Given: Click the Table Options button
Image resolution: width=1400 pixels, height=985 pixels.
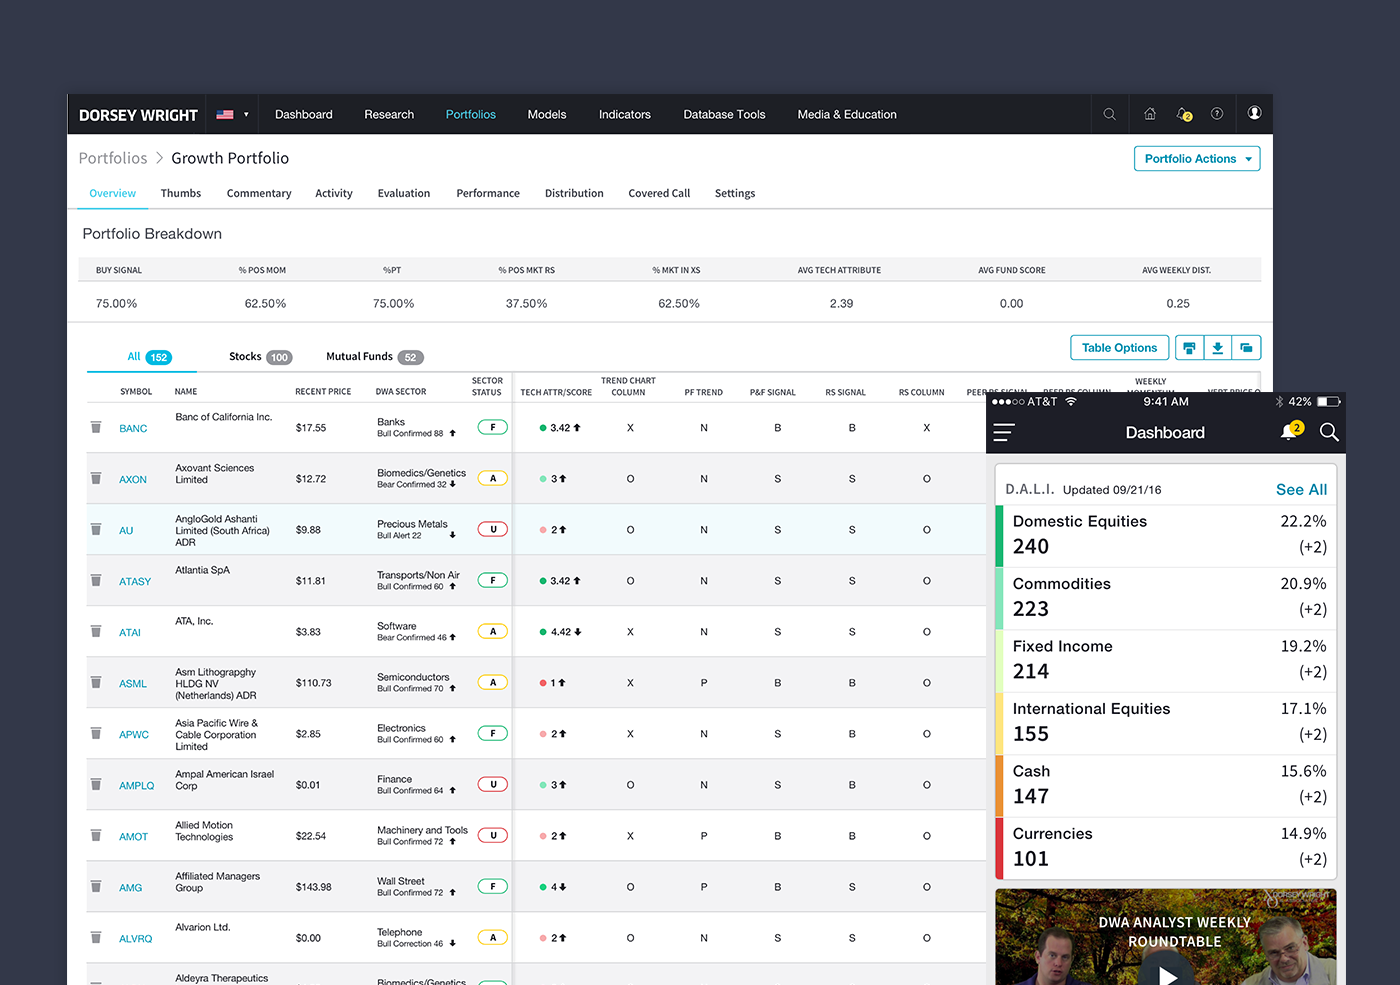Looking at the screenshot, I should 1119,348.
